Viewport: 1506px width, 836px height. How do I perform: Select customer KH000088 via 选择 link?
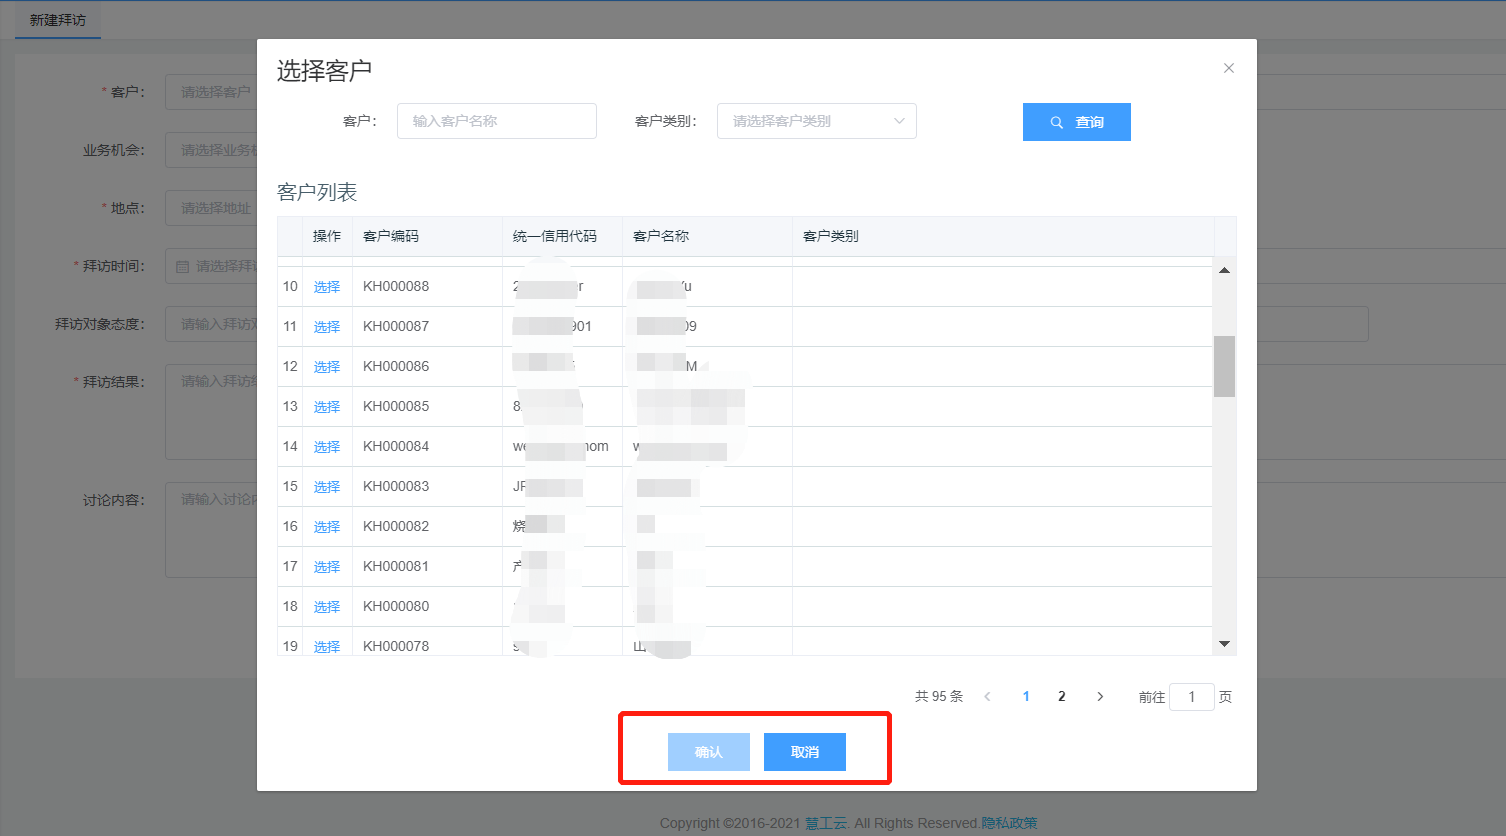(x=327, y=287)
